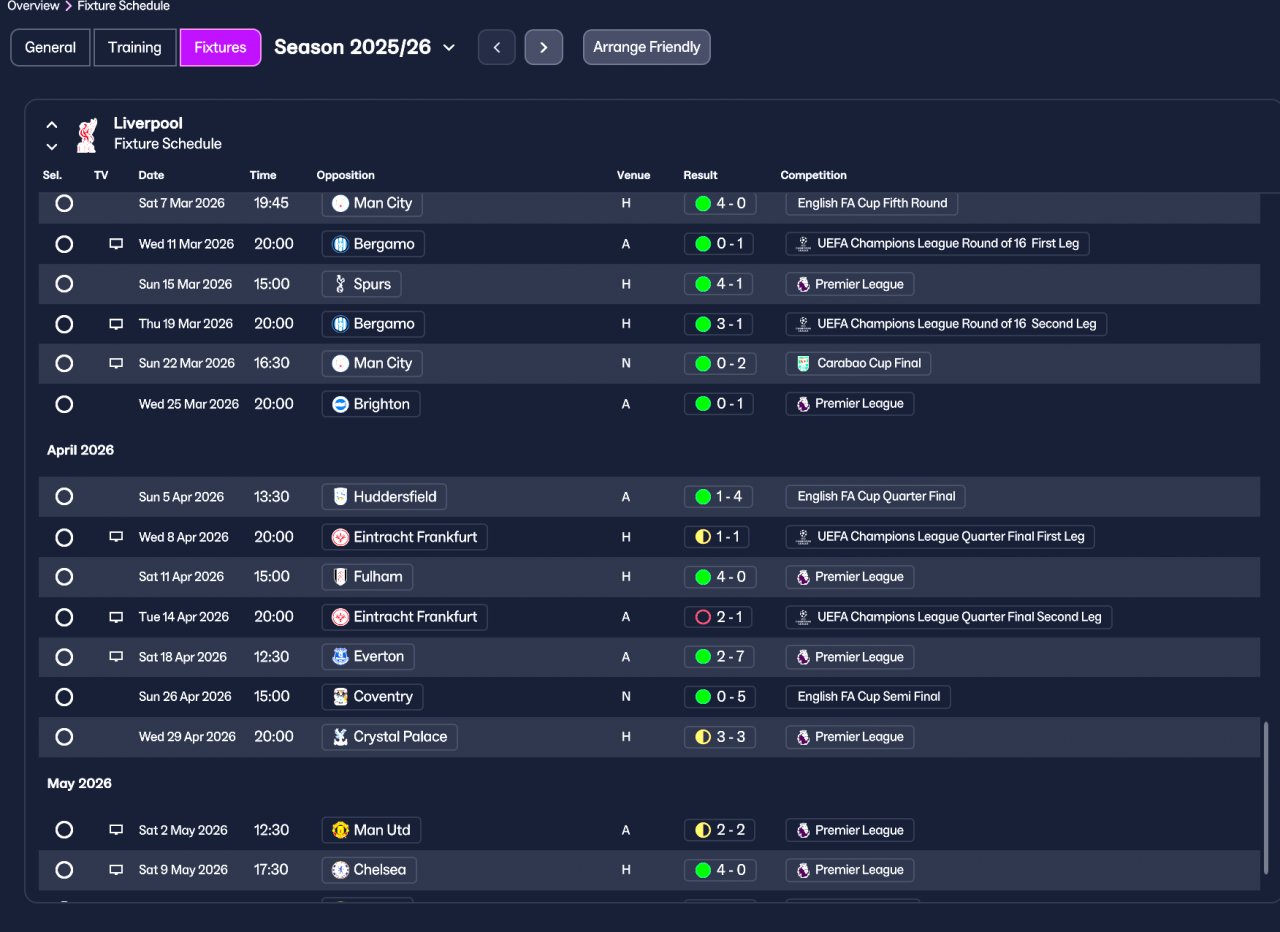Open the Season 2025/26 dropdown
This screenshot has width=1280, height=932.
pos(365,47)
